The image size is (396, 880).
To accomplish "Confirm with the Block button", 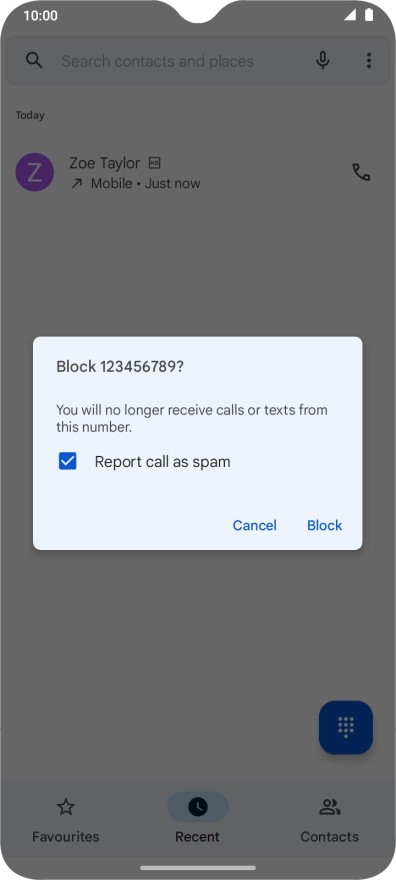I will coord(324,525).
